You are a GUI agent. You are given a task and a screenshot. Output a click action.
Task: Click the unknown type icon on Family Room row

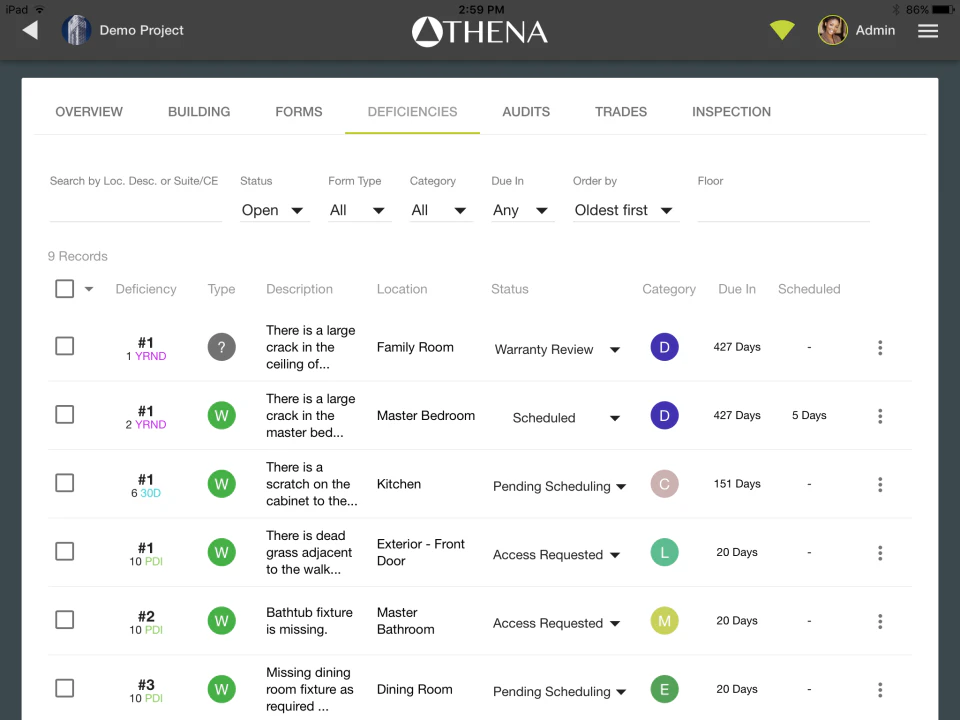[221, 347]
